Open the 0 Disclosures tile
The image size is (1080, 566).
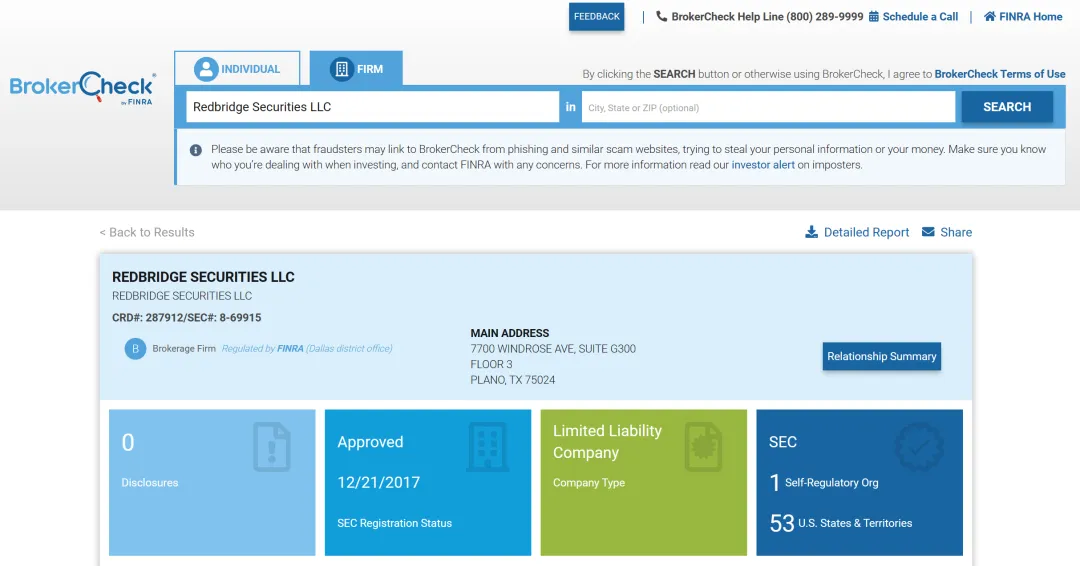tap(212, 483)
